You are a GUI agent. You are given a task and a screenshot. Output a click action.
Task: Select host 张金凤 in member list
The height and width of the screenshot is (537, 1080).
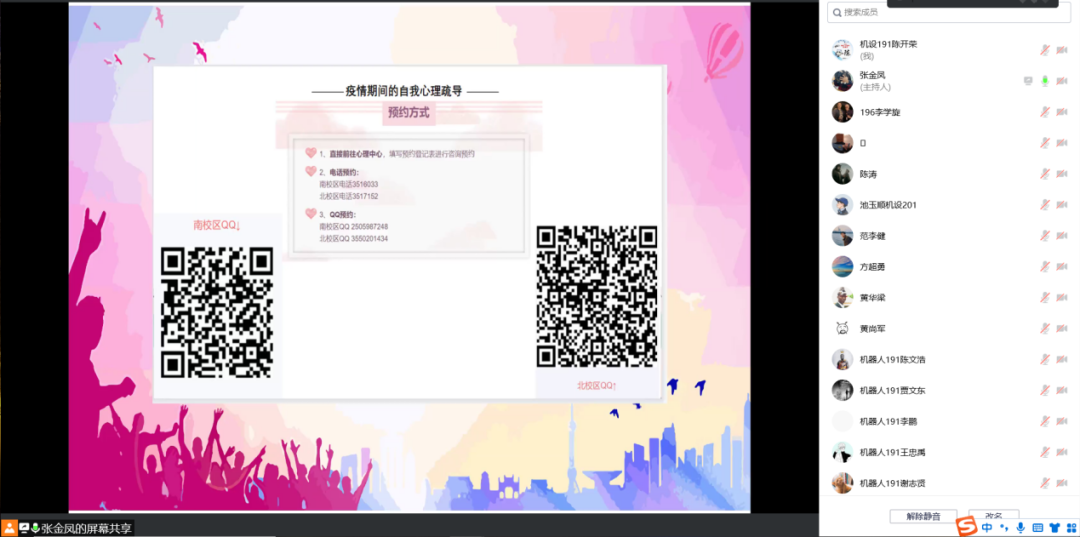pyautogui.click(x=948, y=81)
